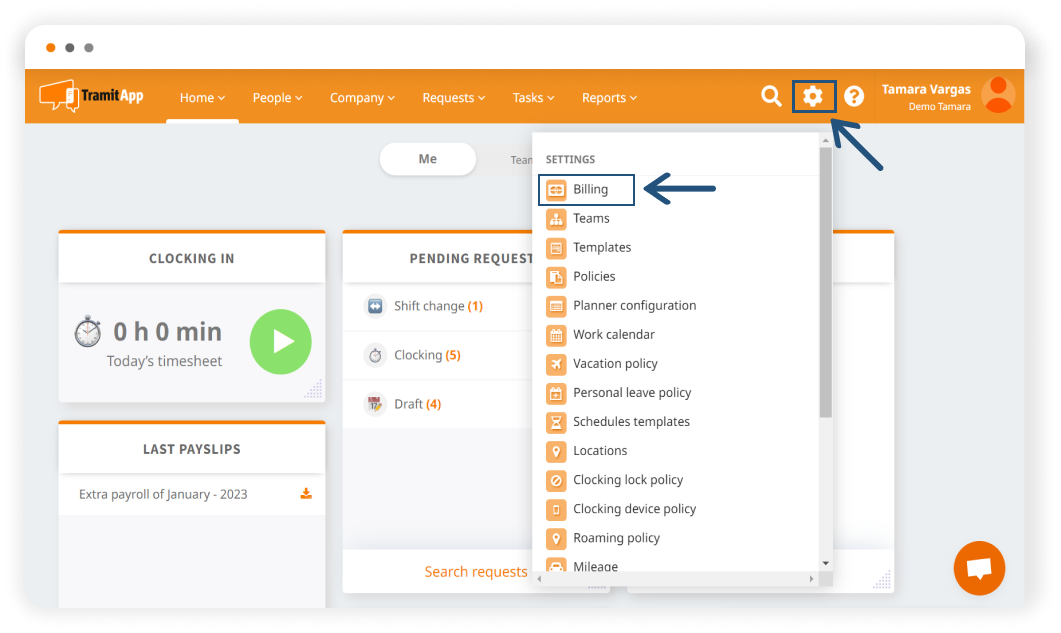Click the TramitApp logo

[x=91, y=96]
